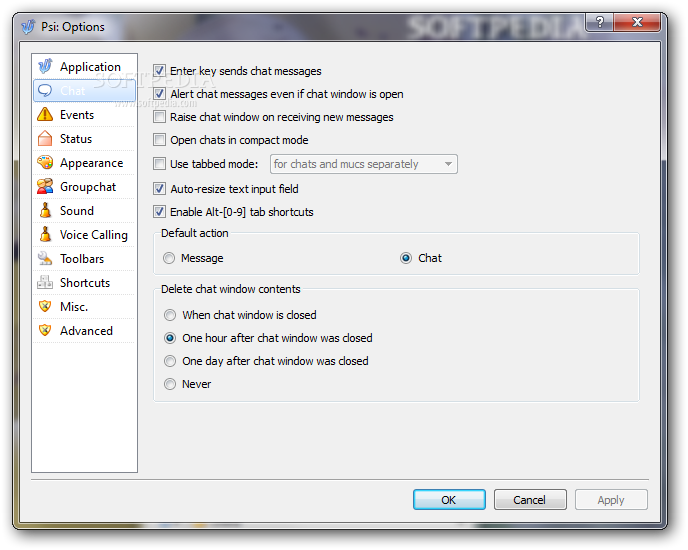Click the Groupchat people icon

[45, 187]
